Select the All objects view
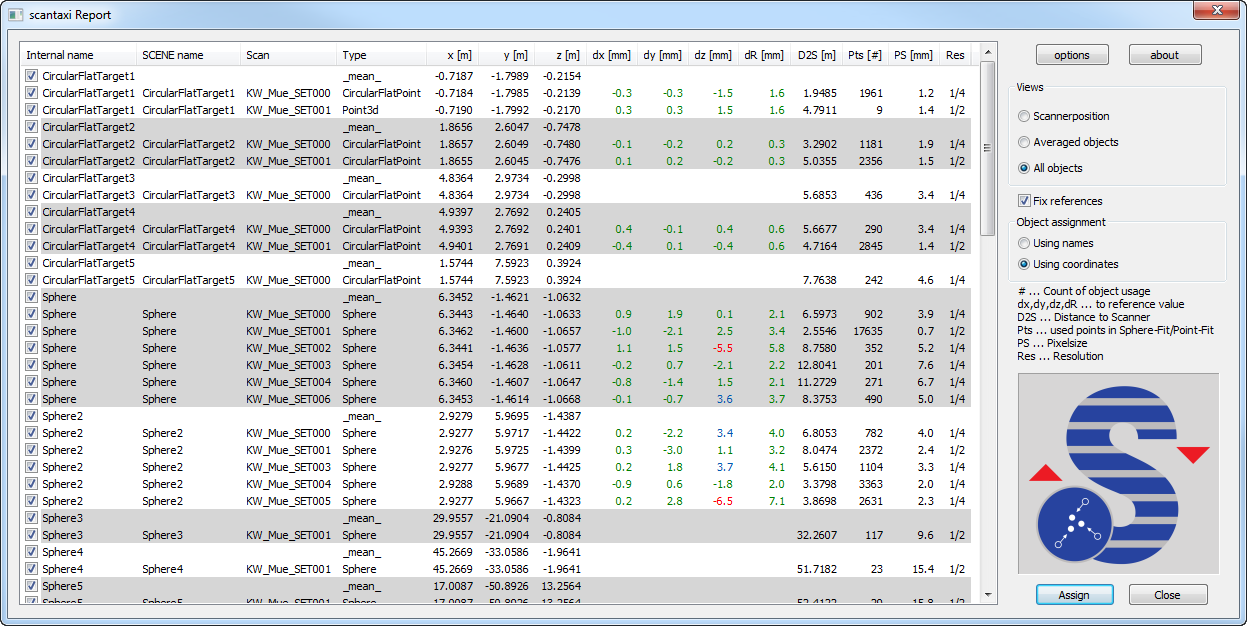1247x626 pixels. tap(1050, 168)
